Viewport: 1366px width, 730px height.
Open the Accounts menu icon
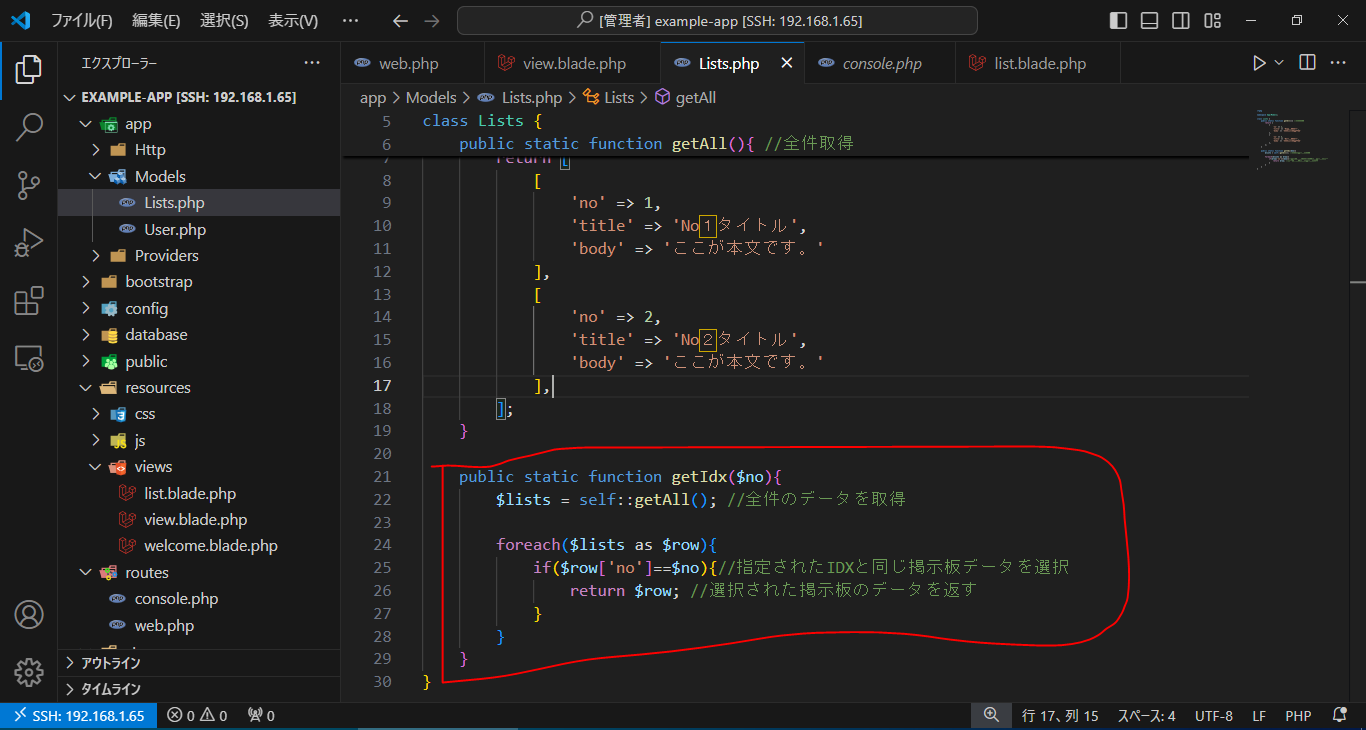[x=29, y=614]
